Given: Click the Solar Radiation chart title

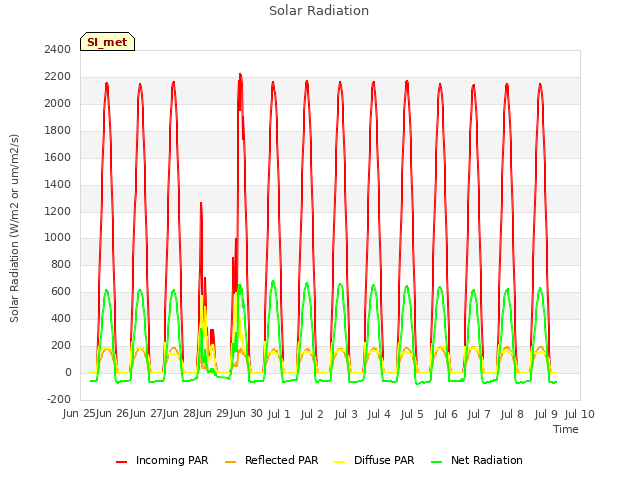Looking at the screenshot, I should 319,11.
